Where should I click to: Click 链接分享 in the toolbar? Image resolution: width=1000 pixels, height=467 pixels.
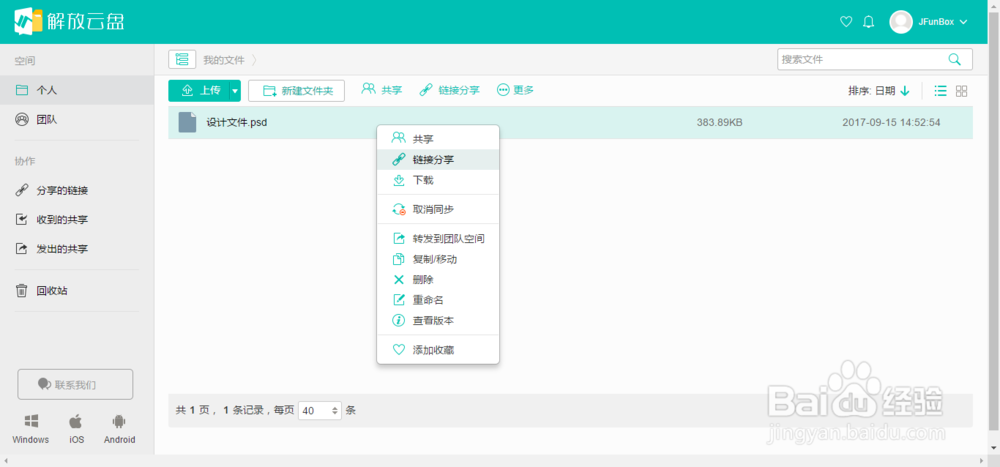(450, 90)
